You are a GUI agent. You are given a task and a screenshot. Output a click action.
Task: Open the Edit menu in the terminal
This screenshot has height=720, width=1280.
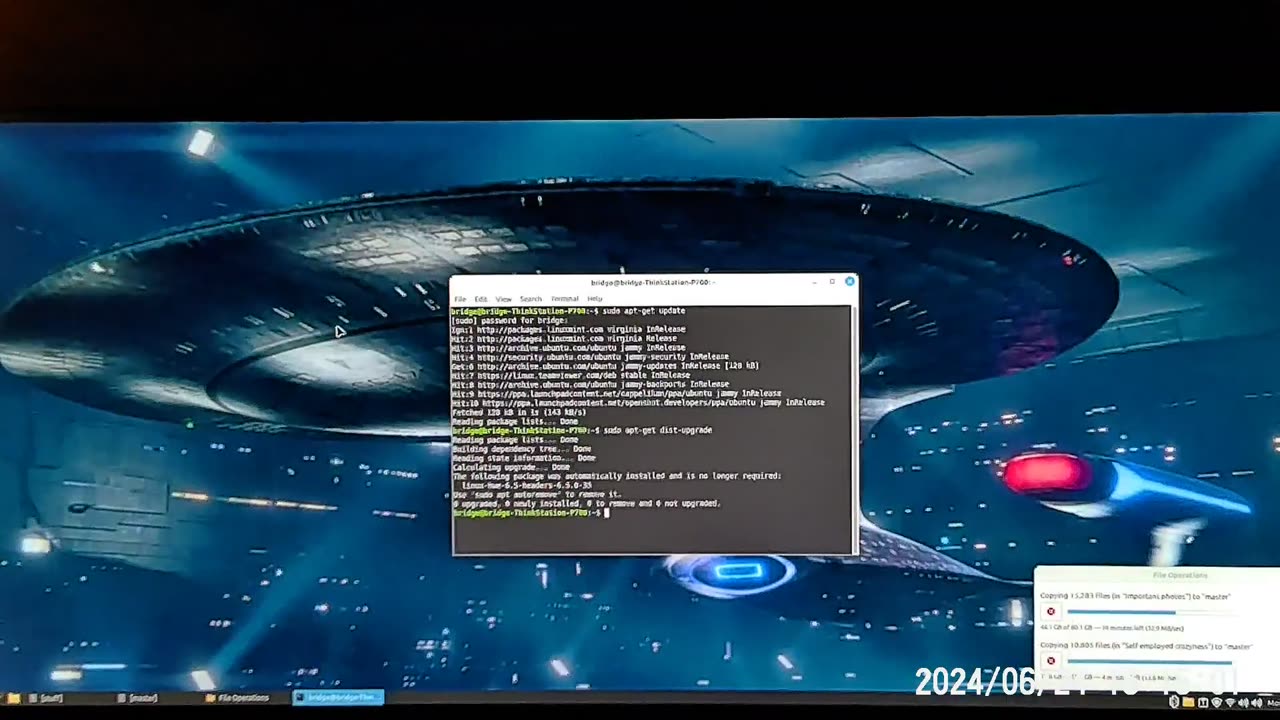coord(481,299)
